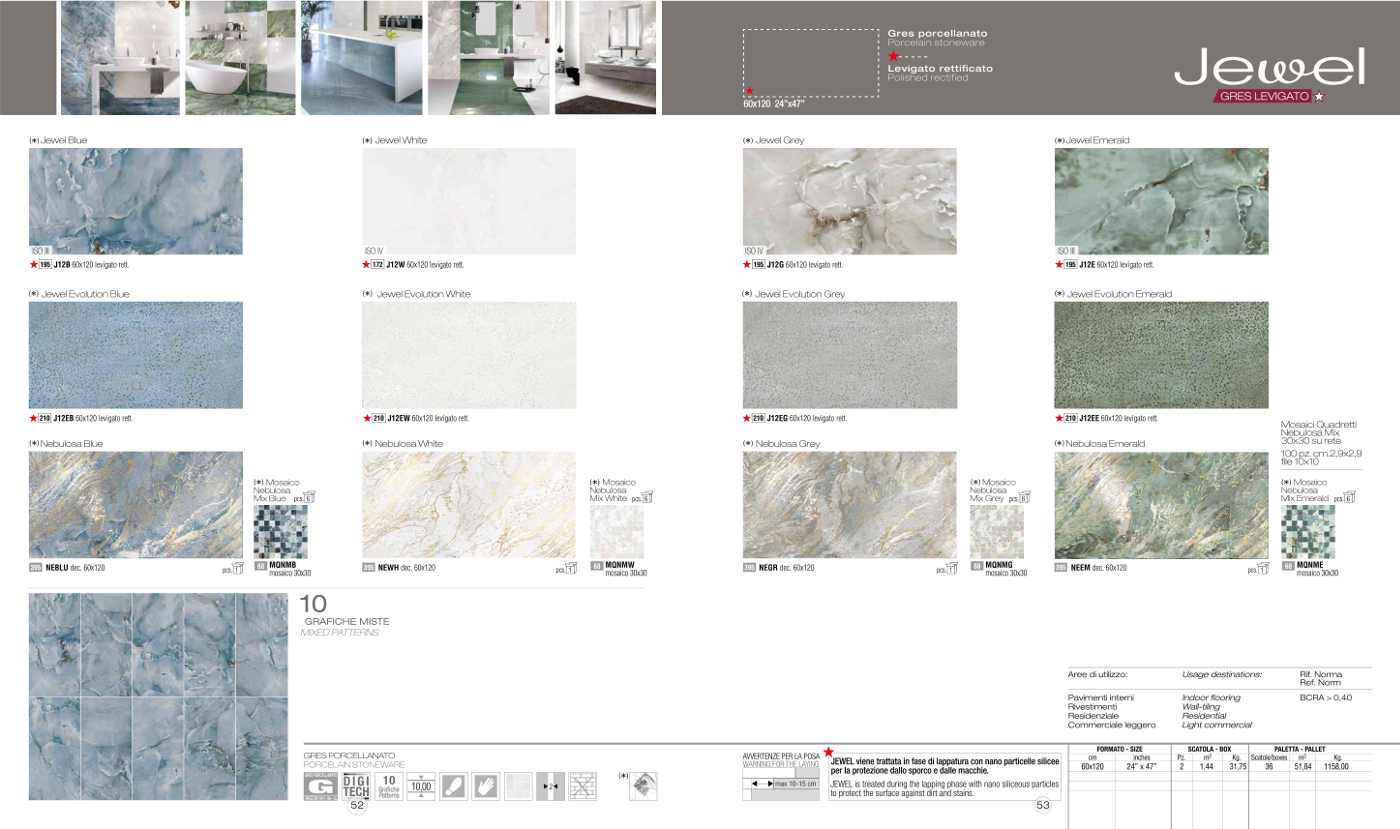Viewport: 1400px width, 829px height.
Task: Click the dashed 60x120 format outline
Action: pyautogui.click(x=810, y=62)
